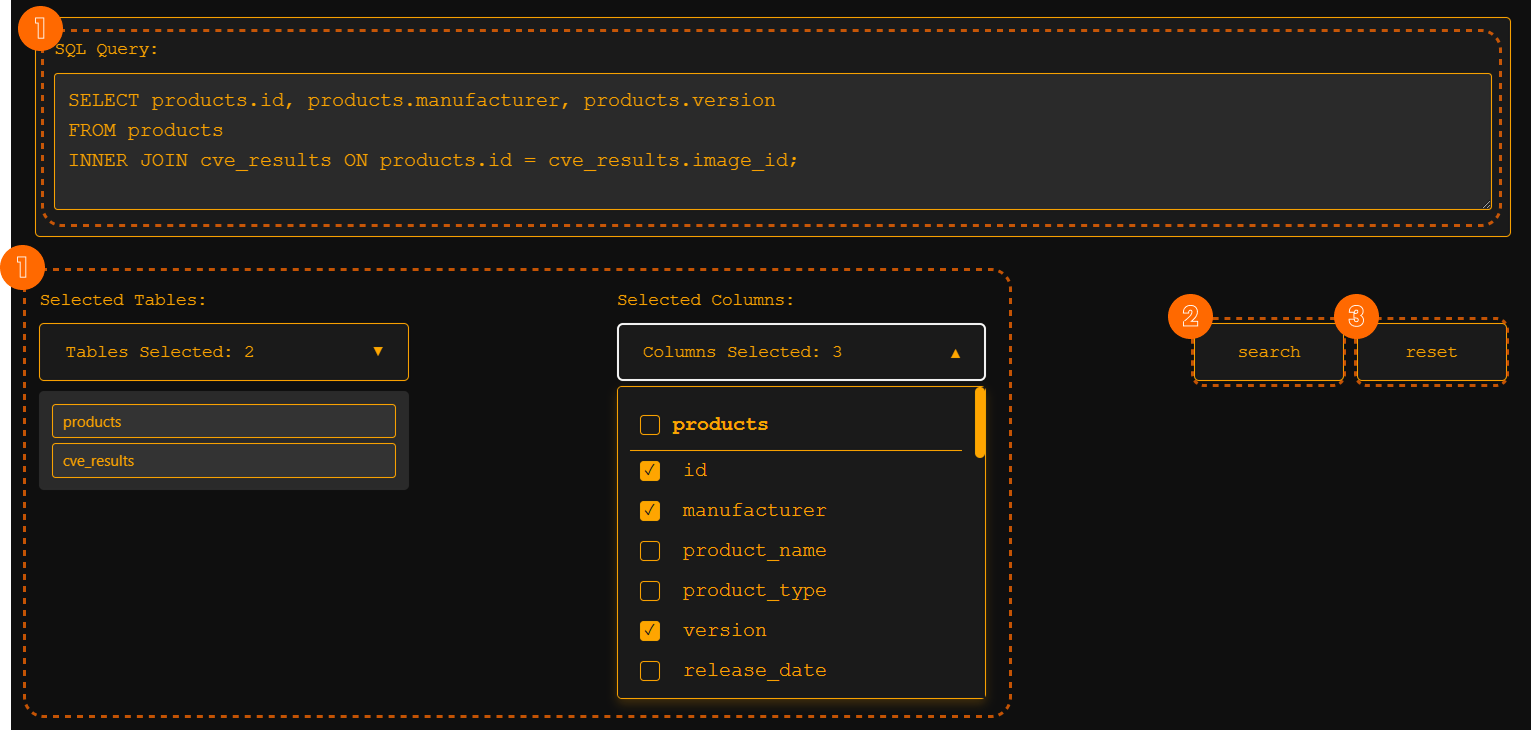Open the Tables Selected dropdown
This screenshot has height=730, width=1531.
click(224, 352)
